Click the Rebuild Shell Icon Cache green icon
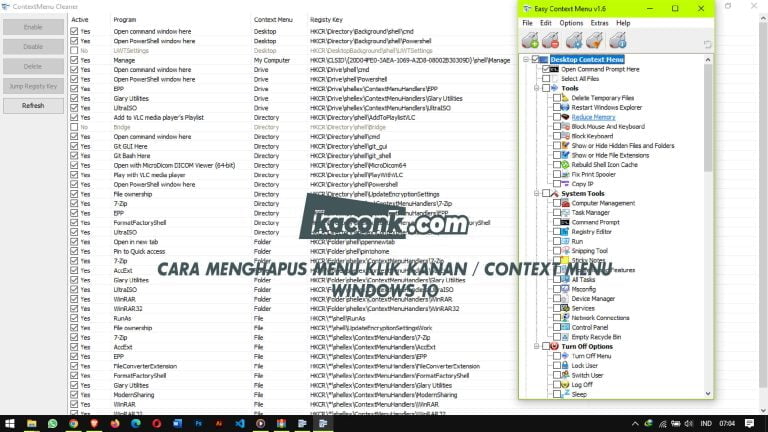The image size is (768, 432). [x=565, y=165]
